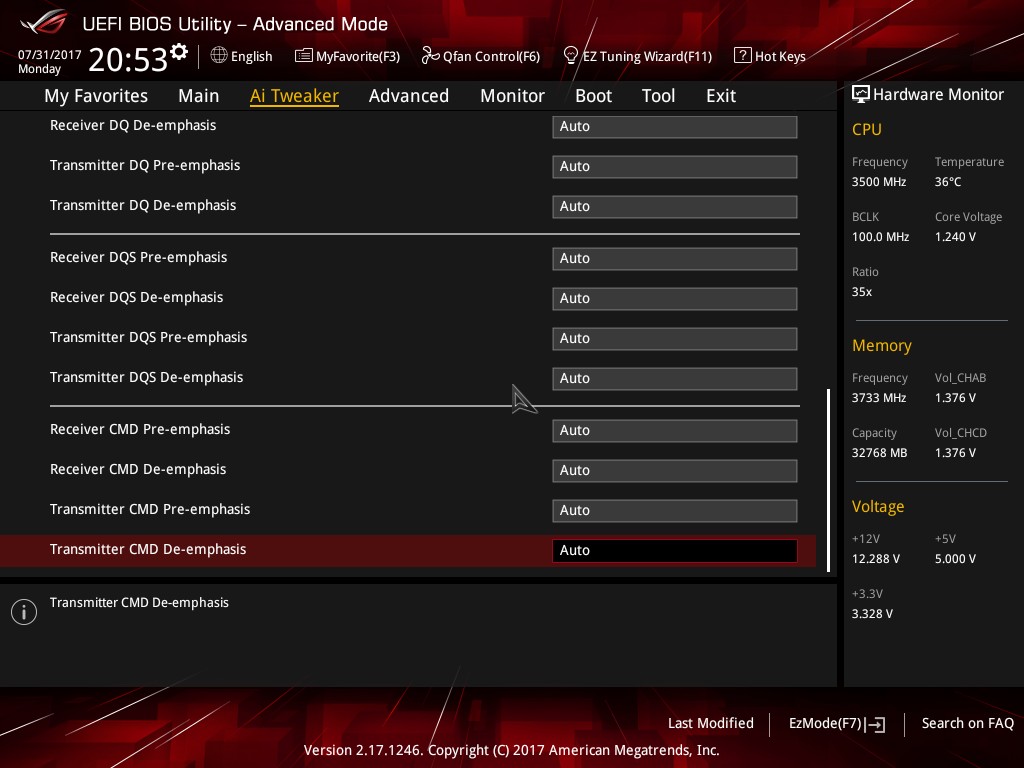Select Receiver DQ De-emphasis label

point(133,125)
